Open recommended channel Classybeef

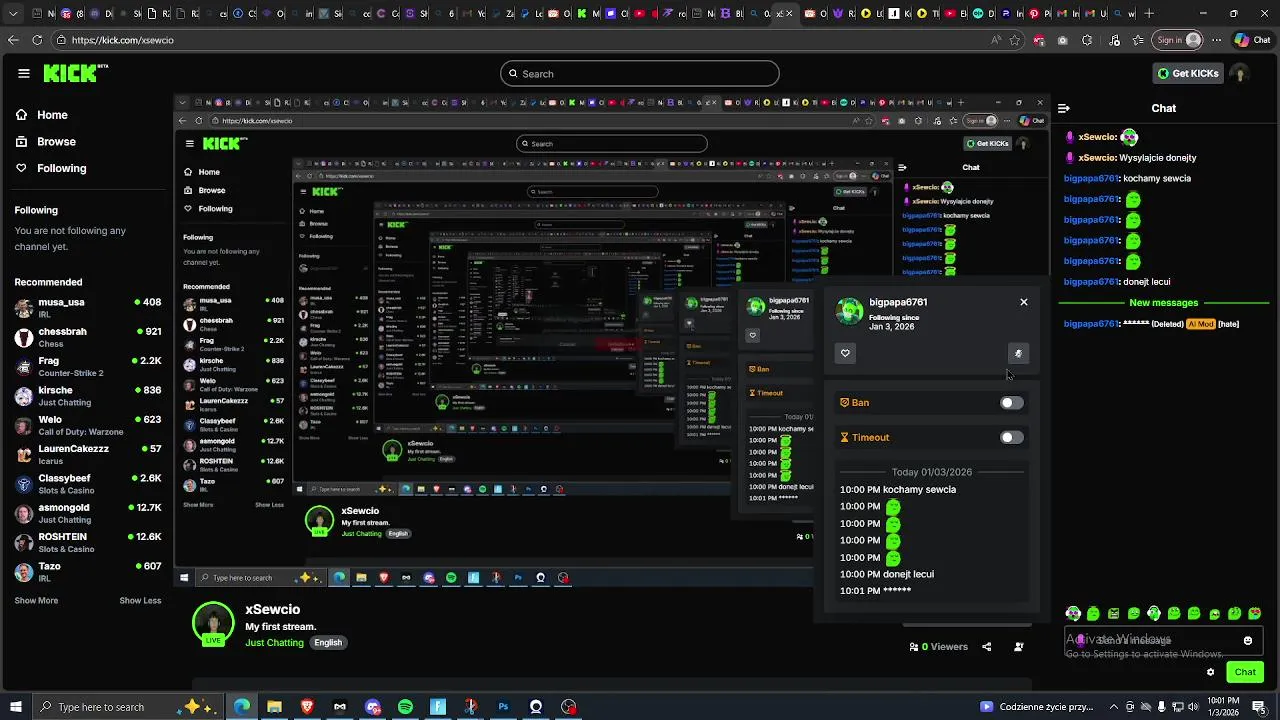click(88, 484)
